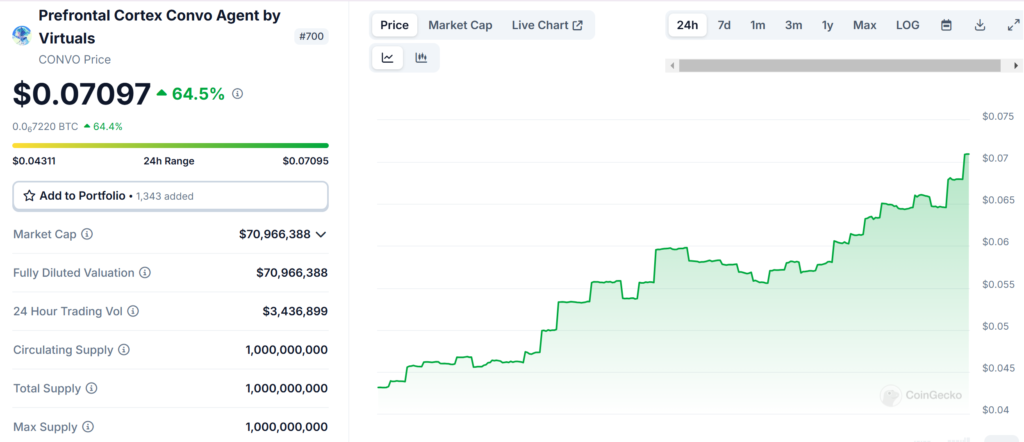Select the 24h time range

[687, 25]
